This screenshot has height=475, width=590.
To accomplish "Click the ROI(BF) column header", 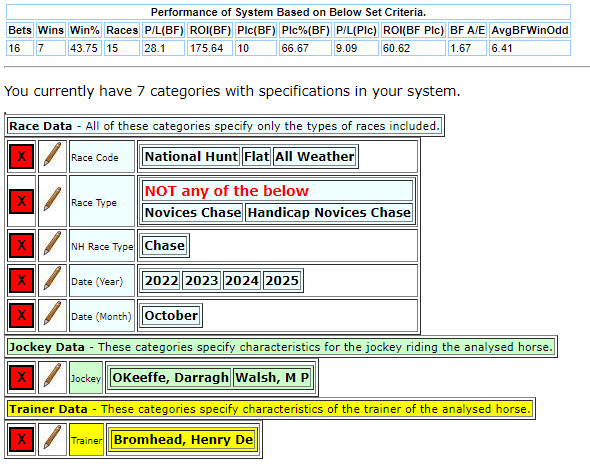I will tap(210, 30).
